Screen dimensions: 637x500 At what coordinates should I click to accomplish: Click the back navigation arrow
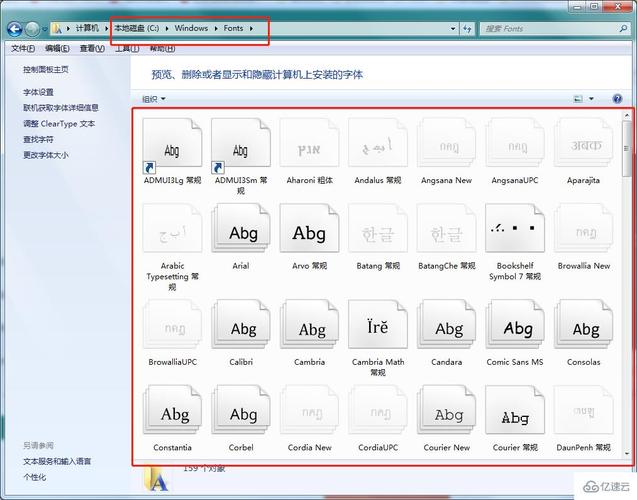[15, 29]
